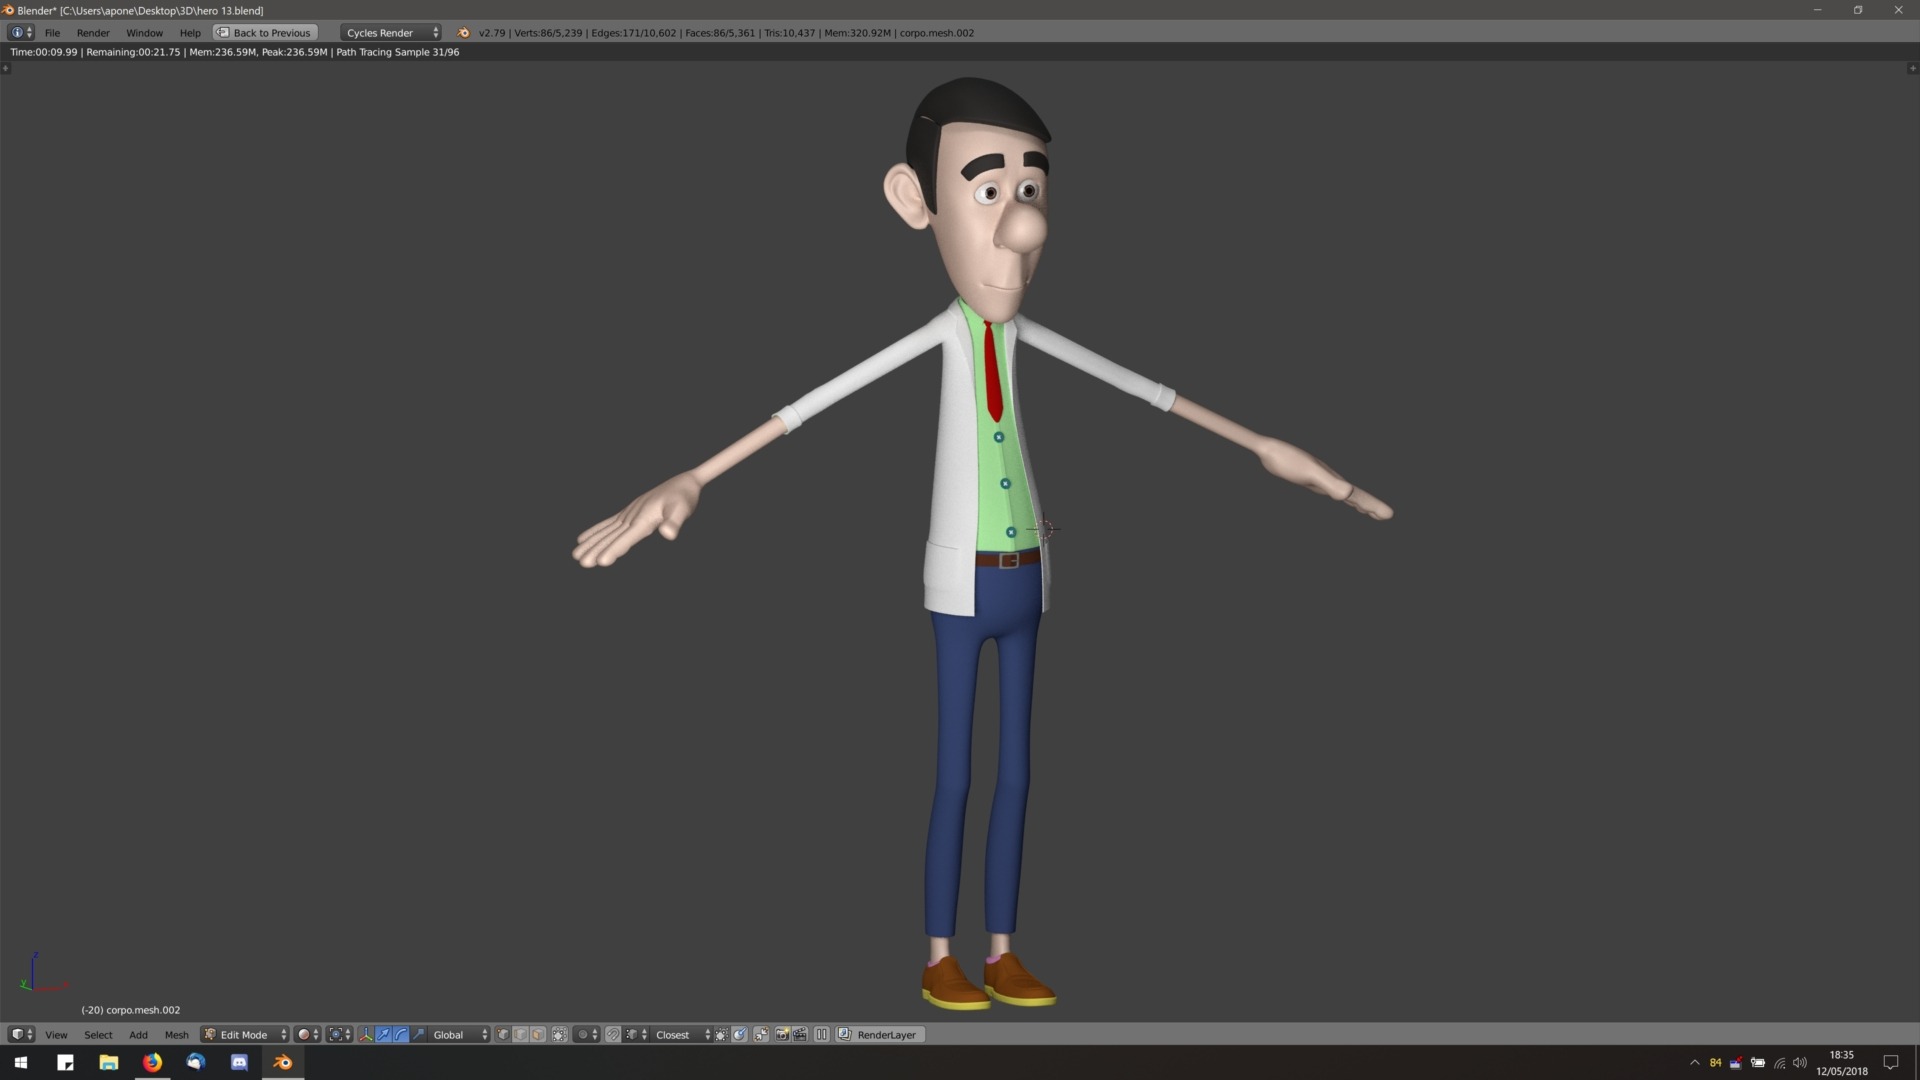
Task: Open the Mesh menu in viewport header
Action: [x=176, y=1035]
